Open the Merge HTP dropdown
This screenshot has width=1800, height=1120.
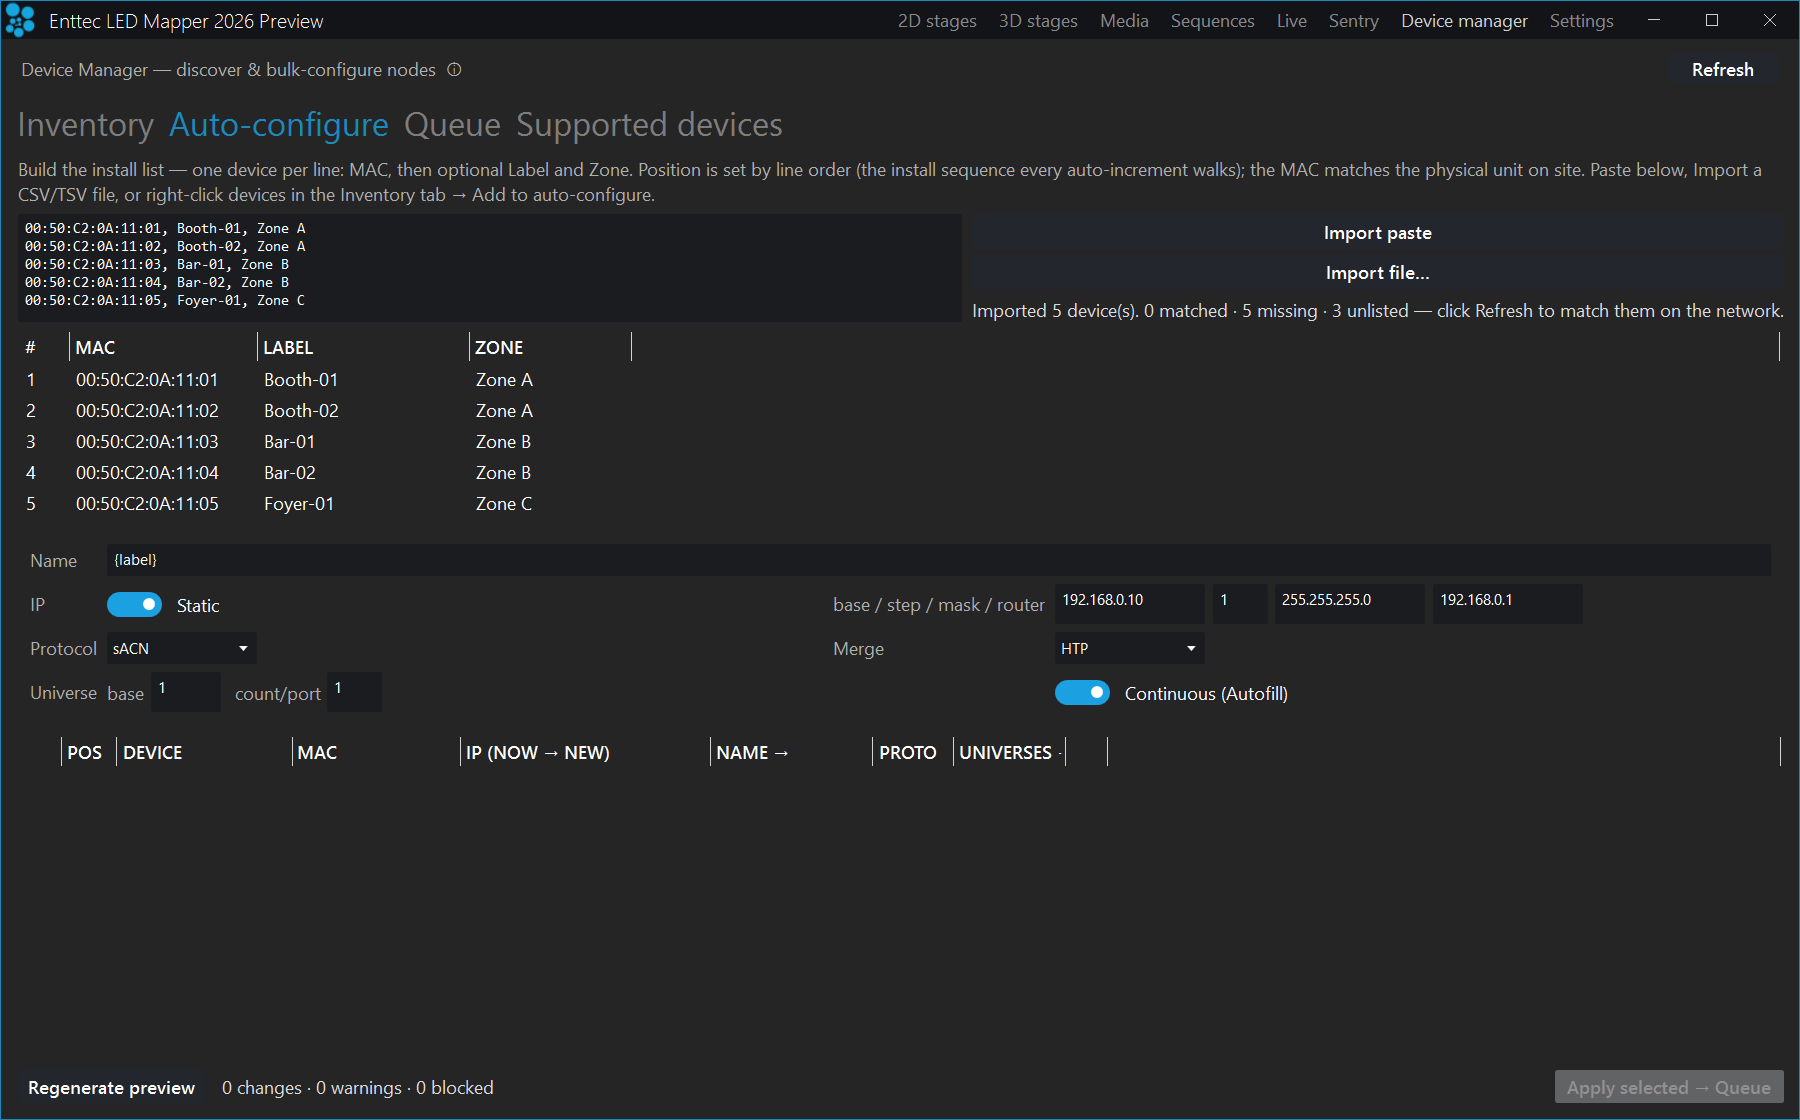click(1129, 648)
